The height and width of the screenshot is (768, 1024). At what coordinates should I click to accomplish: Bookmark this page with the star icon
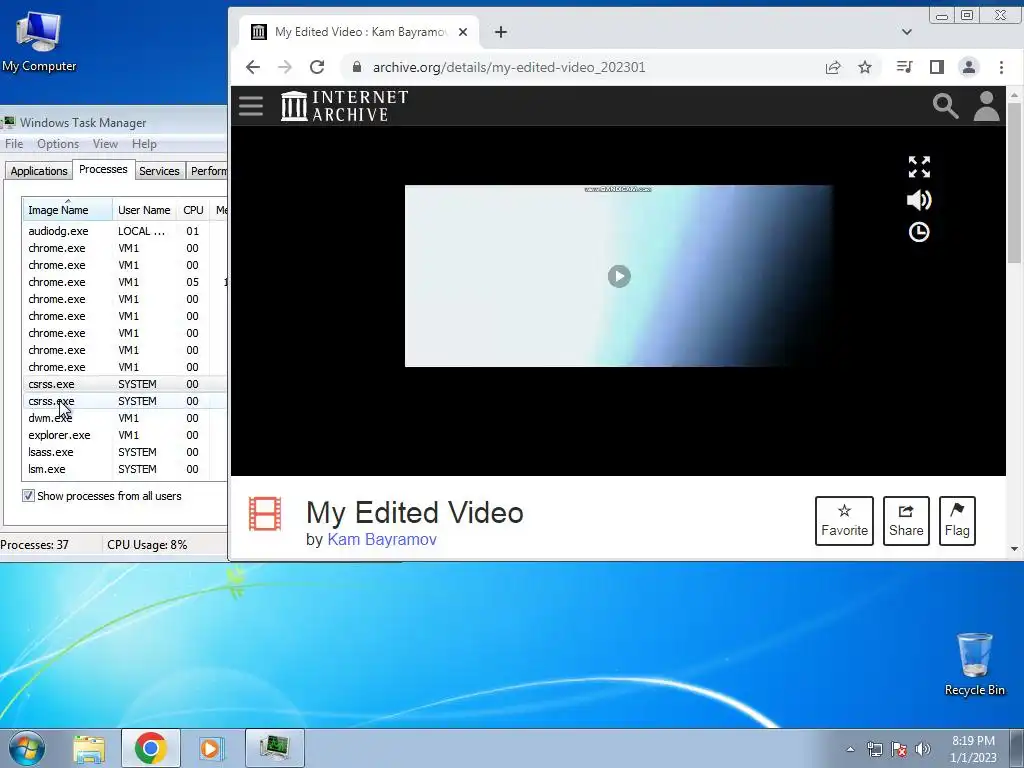[x=865, y=67]
